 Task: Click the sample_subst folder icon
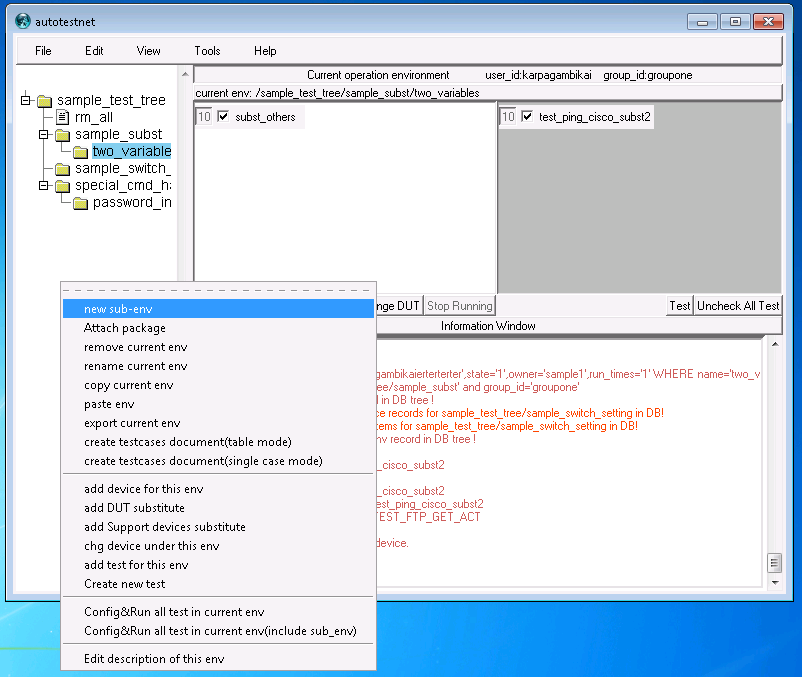click(x=62, y=135)
